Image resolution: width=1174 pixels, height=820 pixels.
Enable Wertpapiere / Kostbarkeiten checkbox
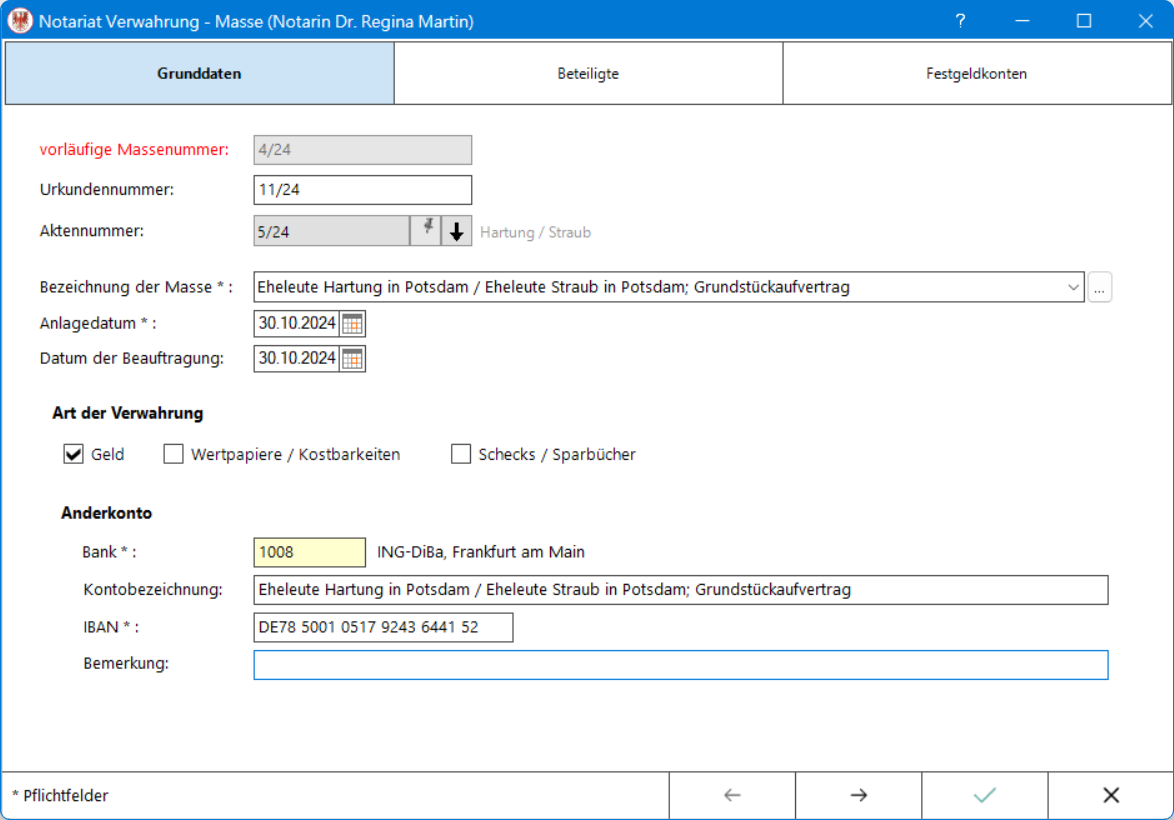coord(174,455)
